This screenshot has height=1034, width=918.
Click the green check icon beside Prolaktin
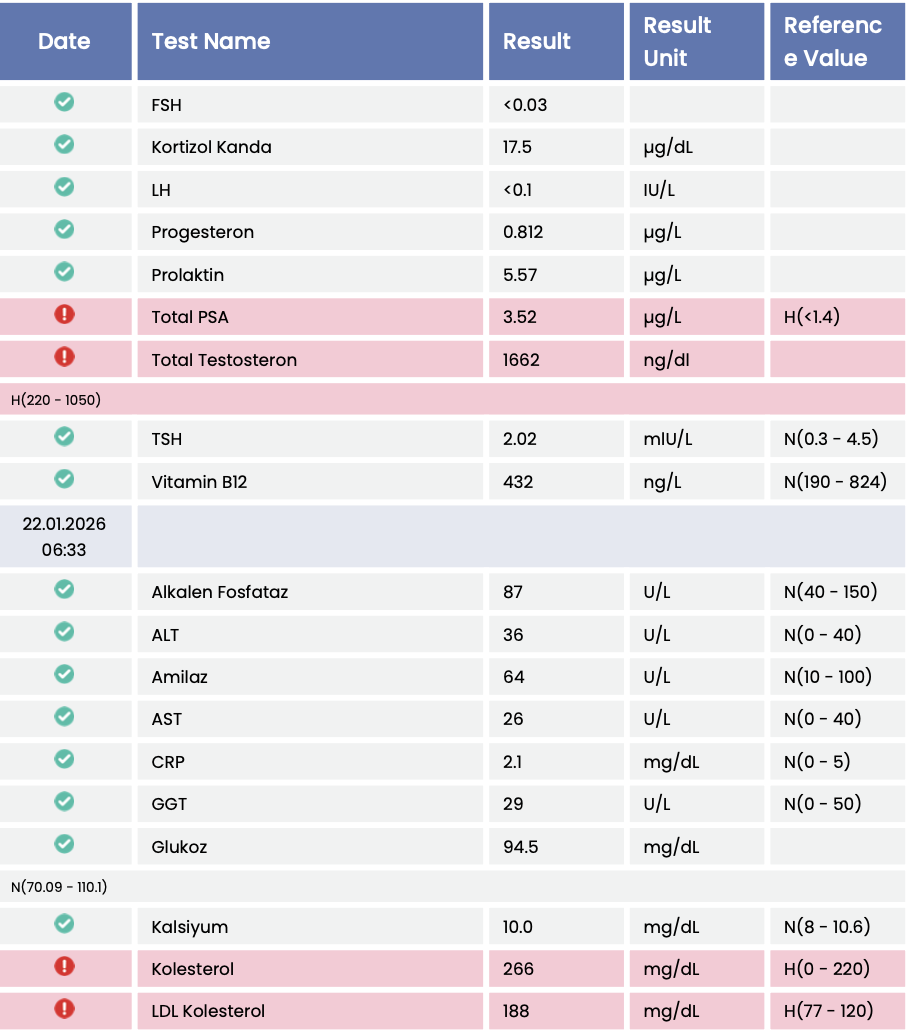tap(64, 272)
